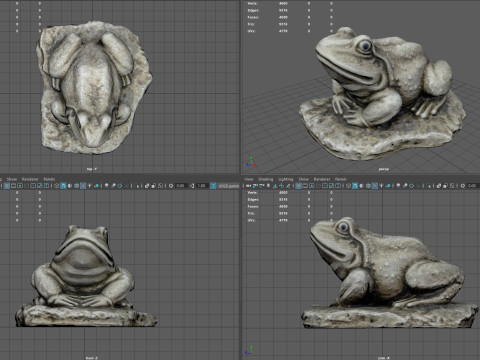The width and height of the screenshot is (480, 360).
Task: Click Image Plane icon in side view toolbar
Action: [x=275, y=186]
